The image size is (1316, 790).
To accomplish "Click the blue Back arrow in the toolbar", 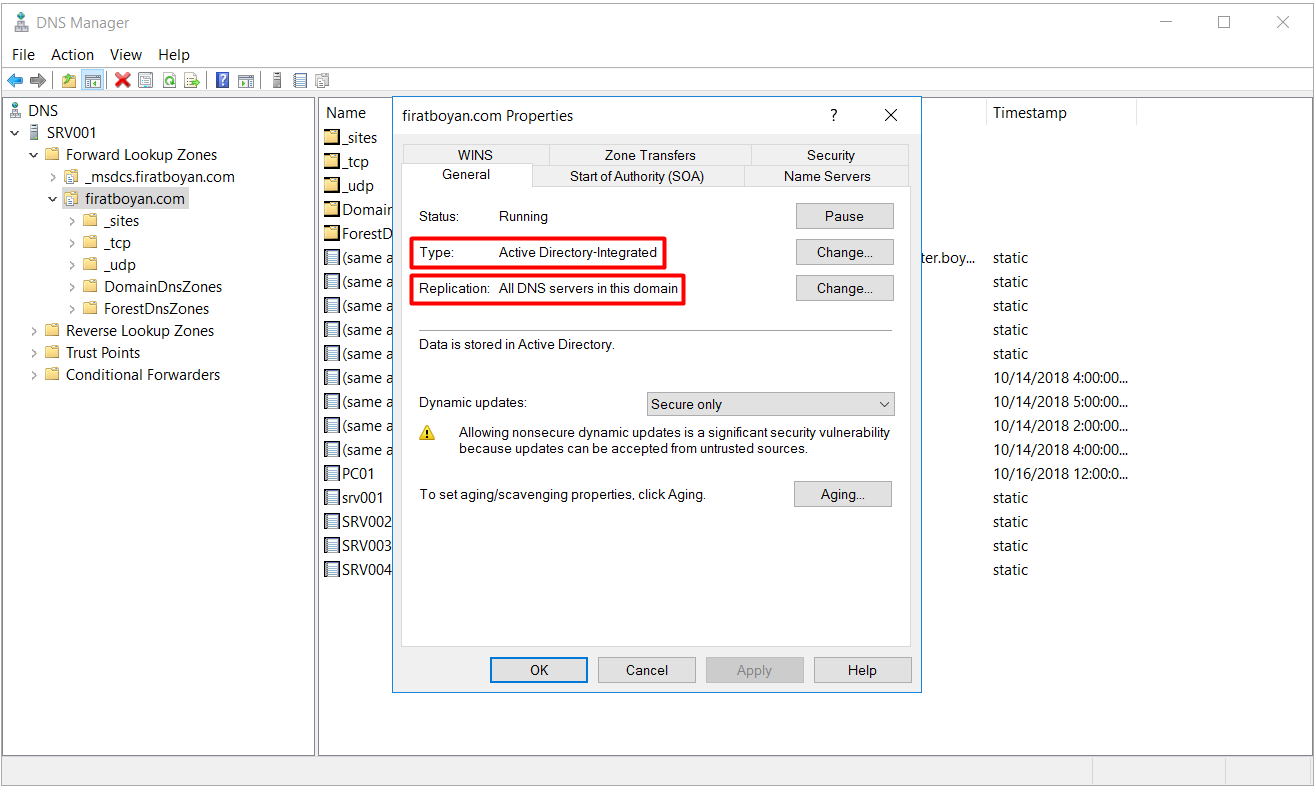I will tap(15, 81).
